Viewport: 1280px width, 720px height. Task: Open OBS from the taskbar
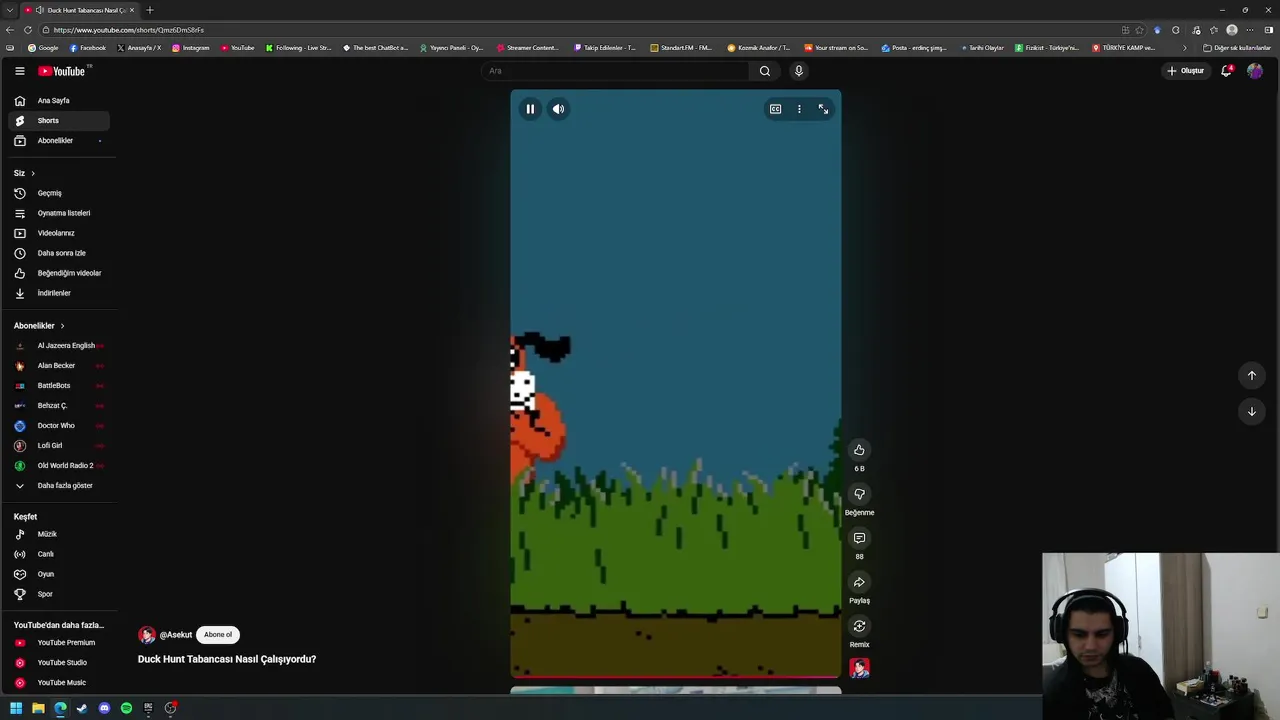pos(171,708)
